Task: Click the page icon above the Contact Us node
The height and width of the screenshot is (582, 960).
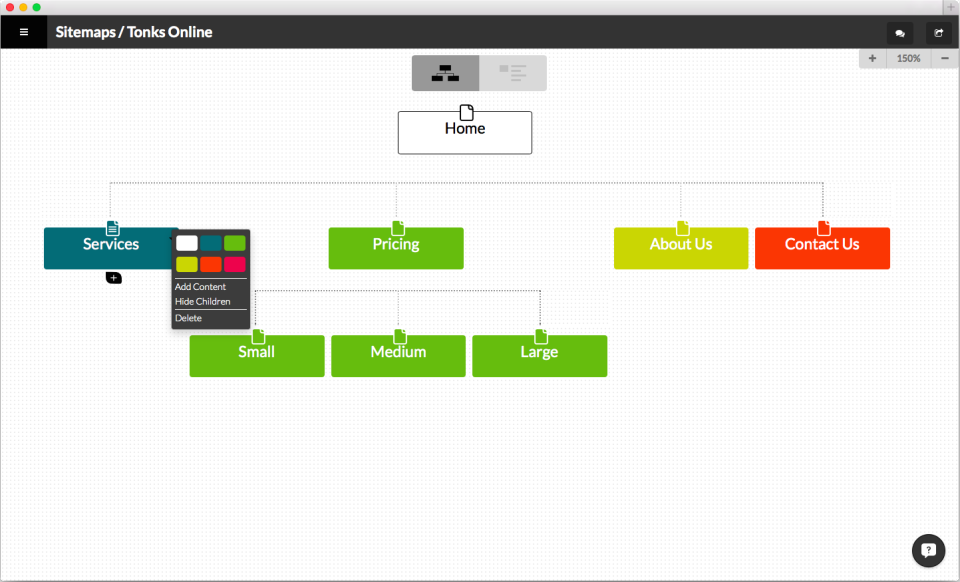Action: (x=824, y=228)
